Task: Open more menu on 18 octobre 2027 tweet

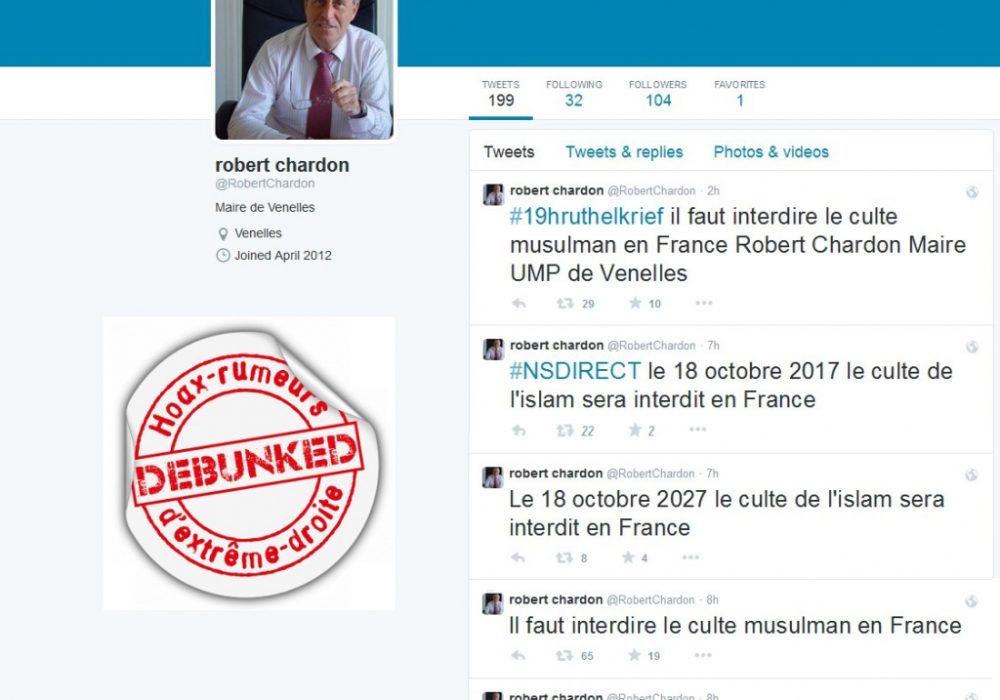Action: tap(691, 557)
